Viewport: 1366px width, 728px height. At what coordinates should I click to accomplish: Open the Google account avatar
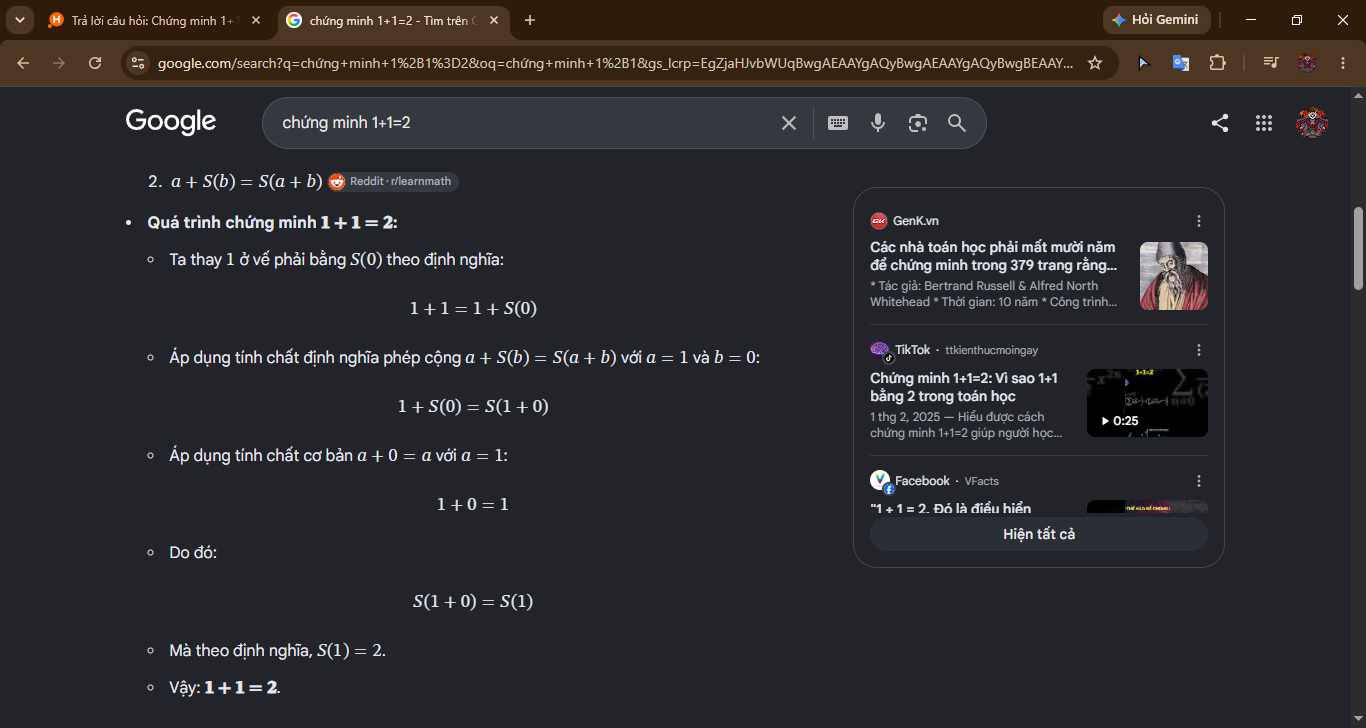[1311, 123]
